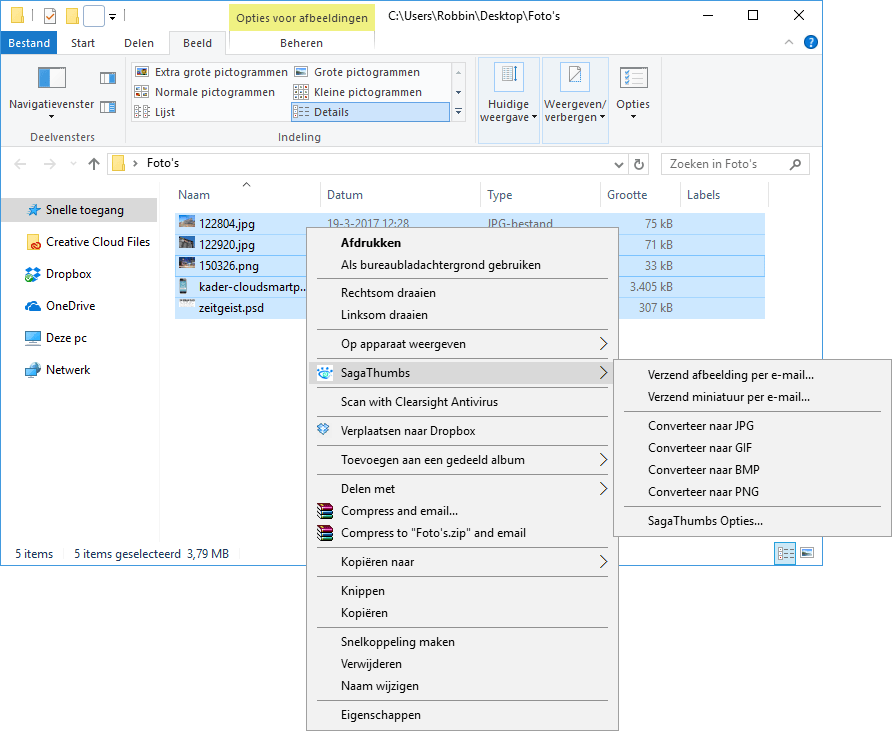892x731 pixels.
Task: Switch to the Start ribbon tab
Action: tap(83, 43)
